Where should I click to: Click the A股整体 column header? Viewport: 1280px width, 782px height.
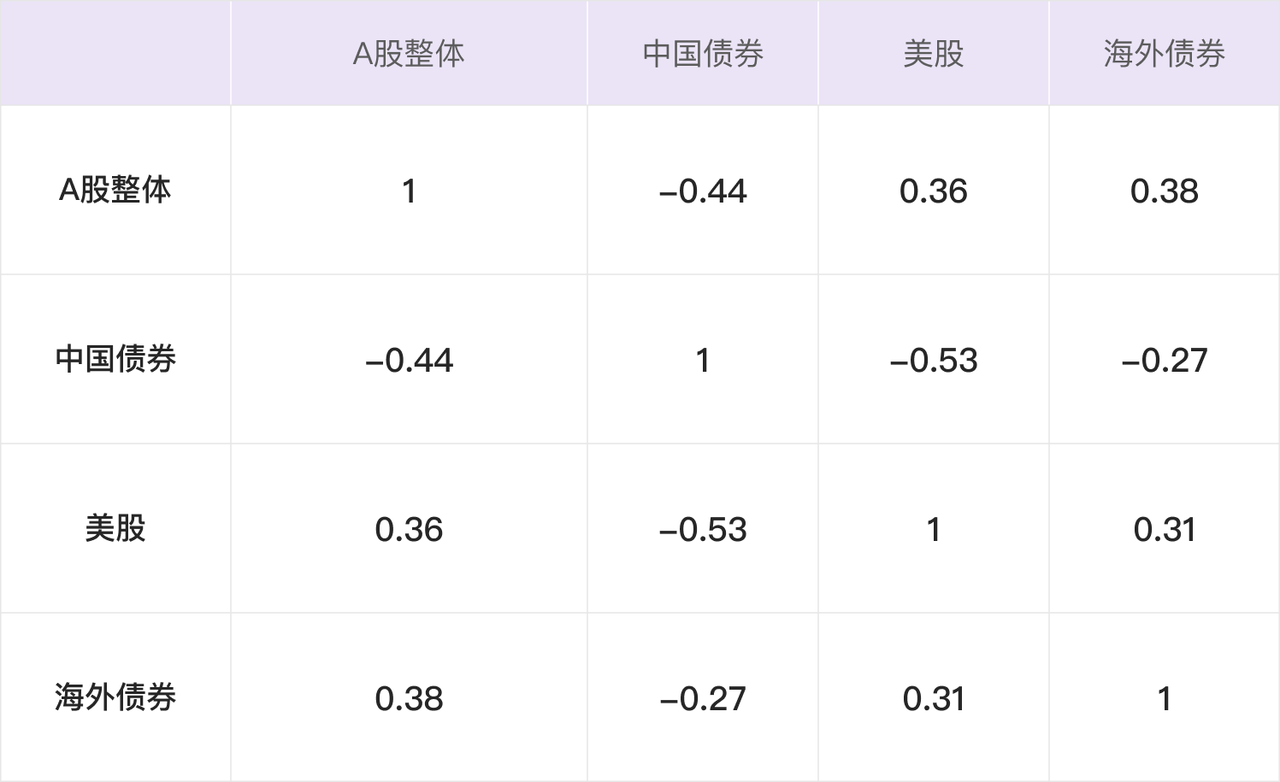pyautogui.click(x=409, y=54)
